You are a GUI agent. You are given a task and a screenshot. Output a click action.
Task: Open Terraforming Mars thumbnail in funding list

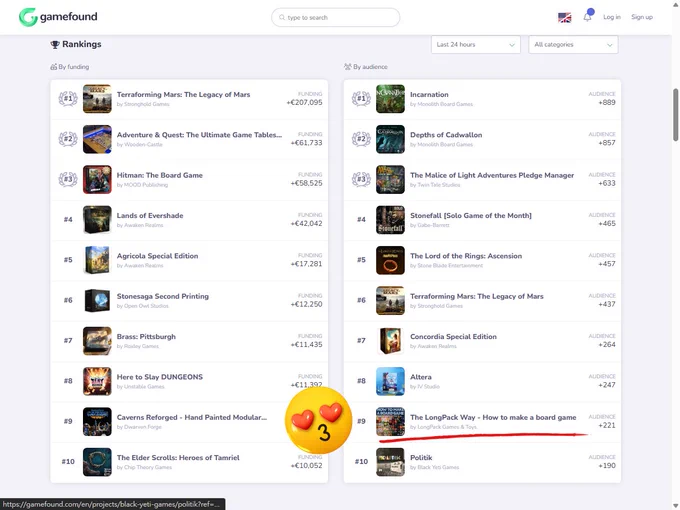pyautogui.click(x=97, y=99)
